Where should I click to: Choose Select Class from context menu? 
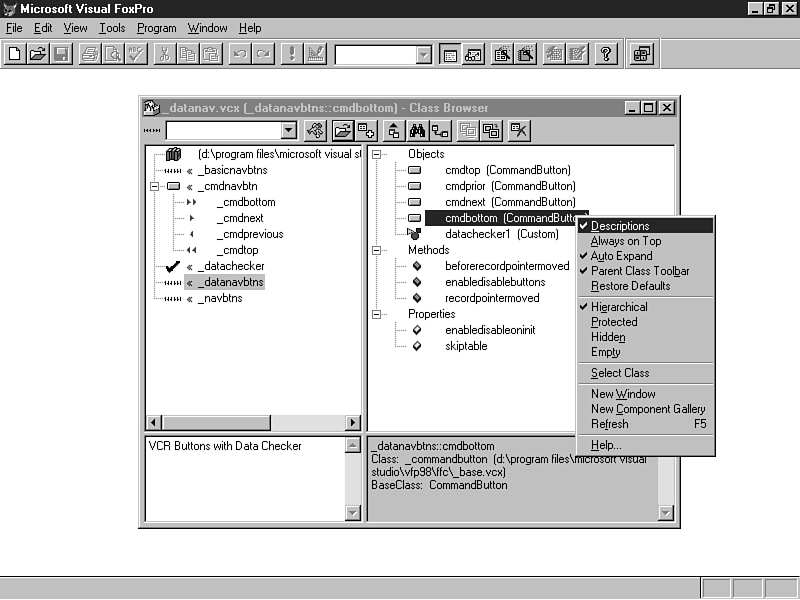(x=620, y=373)
